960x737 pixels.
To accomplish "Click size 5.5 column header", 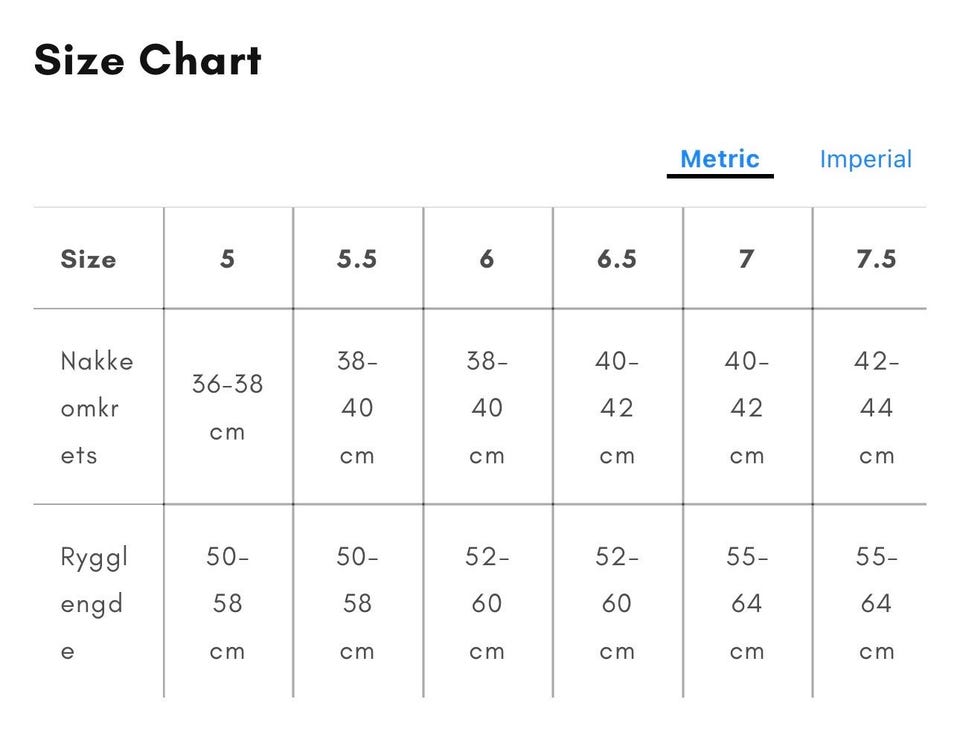I will coord(357,259).
